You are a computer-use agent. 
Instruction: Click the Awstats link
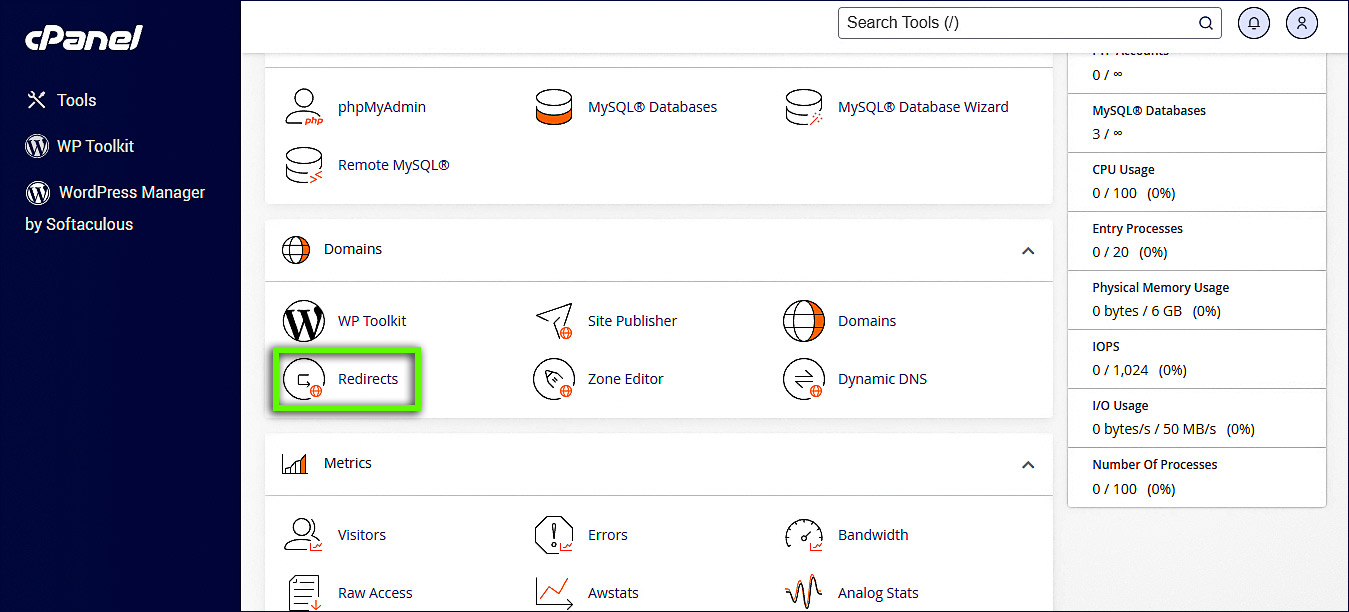pyautogui.click(x=613, y=593)
